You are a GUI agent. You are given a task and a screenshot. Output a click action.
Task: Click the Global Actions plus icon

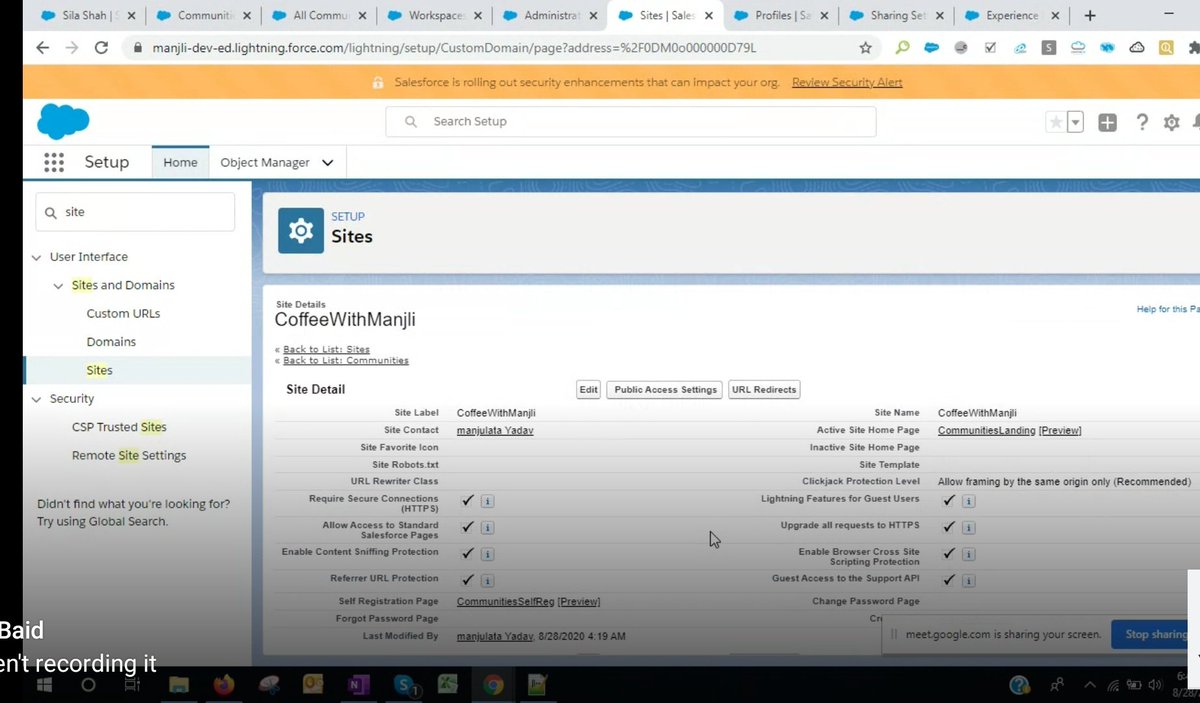point(1107,122)
